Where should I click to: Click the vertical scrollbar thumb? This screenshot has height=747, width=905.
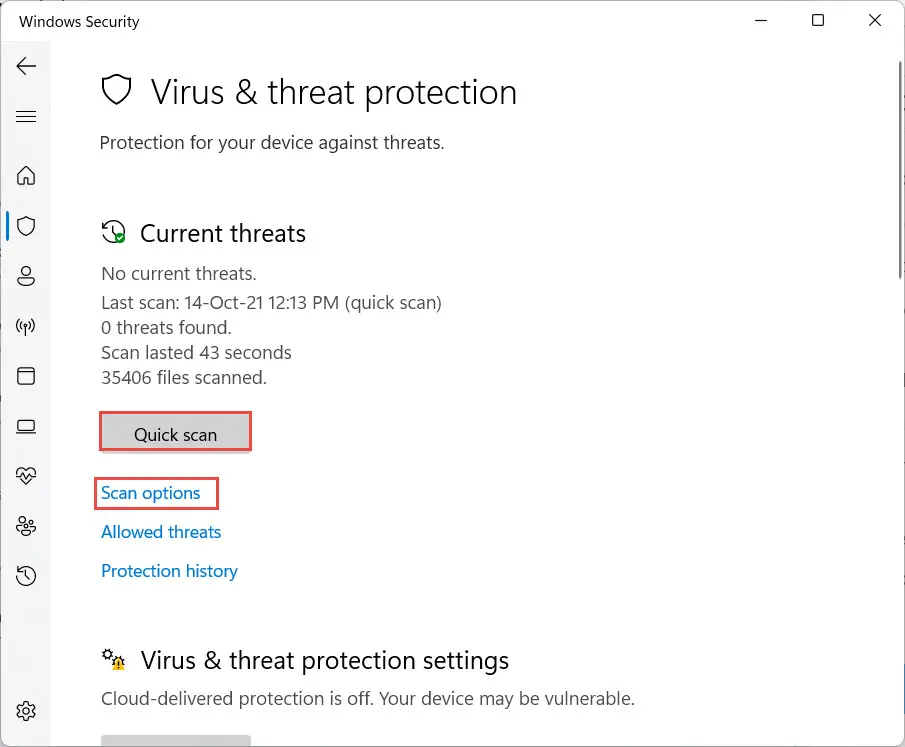900,165
